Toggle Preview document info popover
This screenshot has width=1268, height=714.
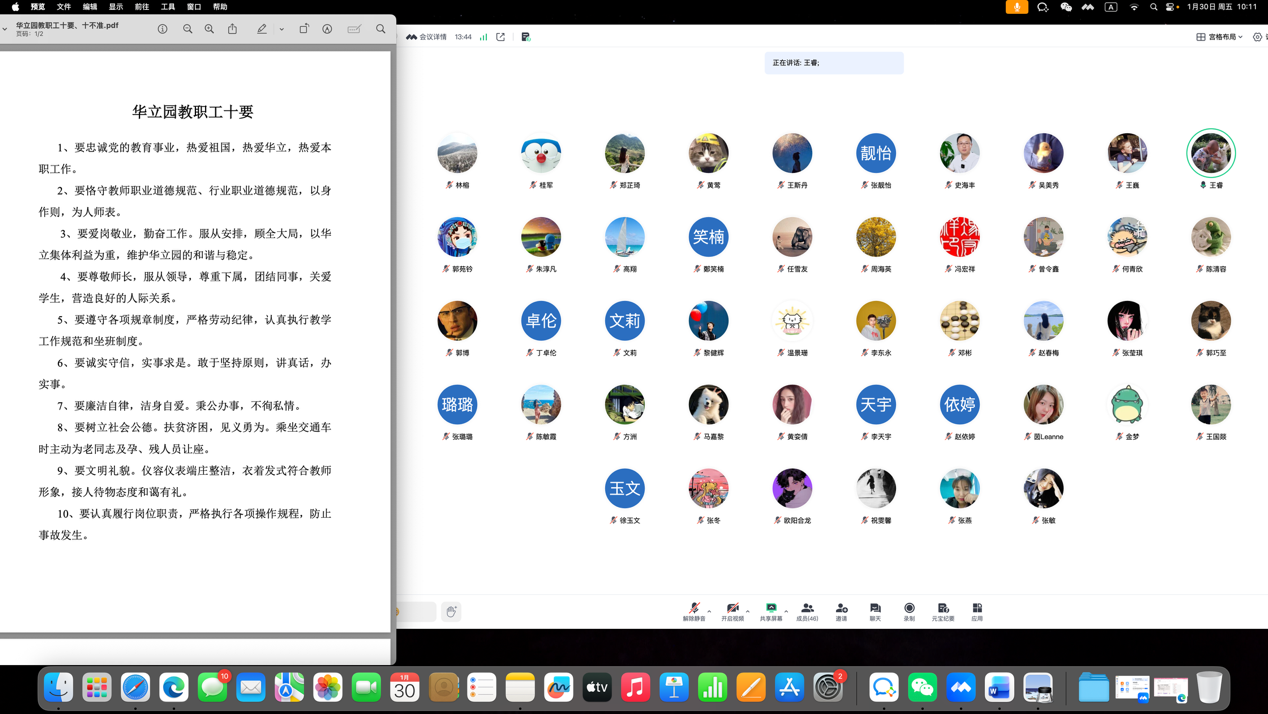(161, 29)
